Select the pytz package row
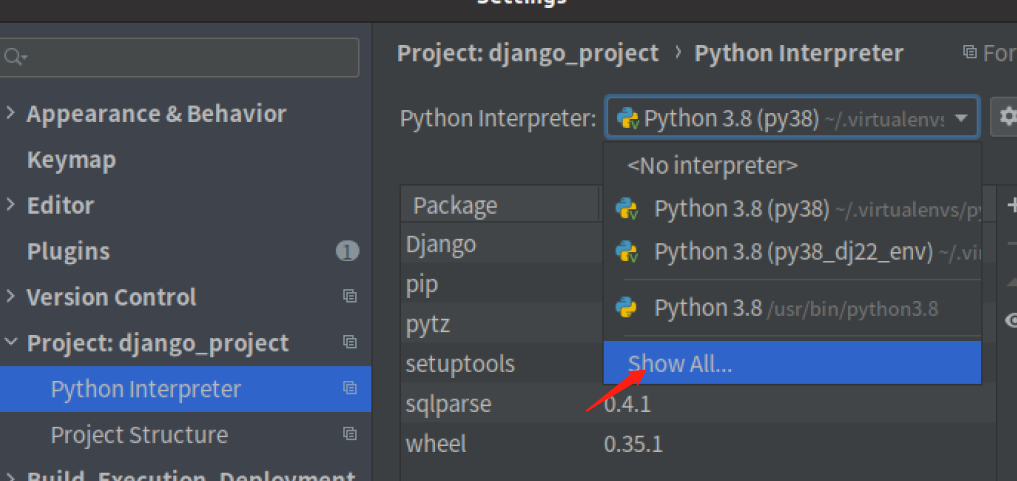The height and width of the screenshot is (481, 1017). [502, 323]
